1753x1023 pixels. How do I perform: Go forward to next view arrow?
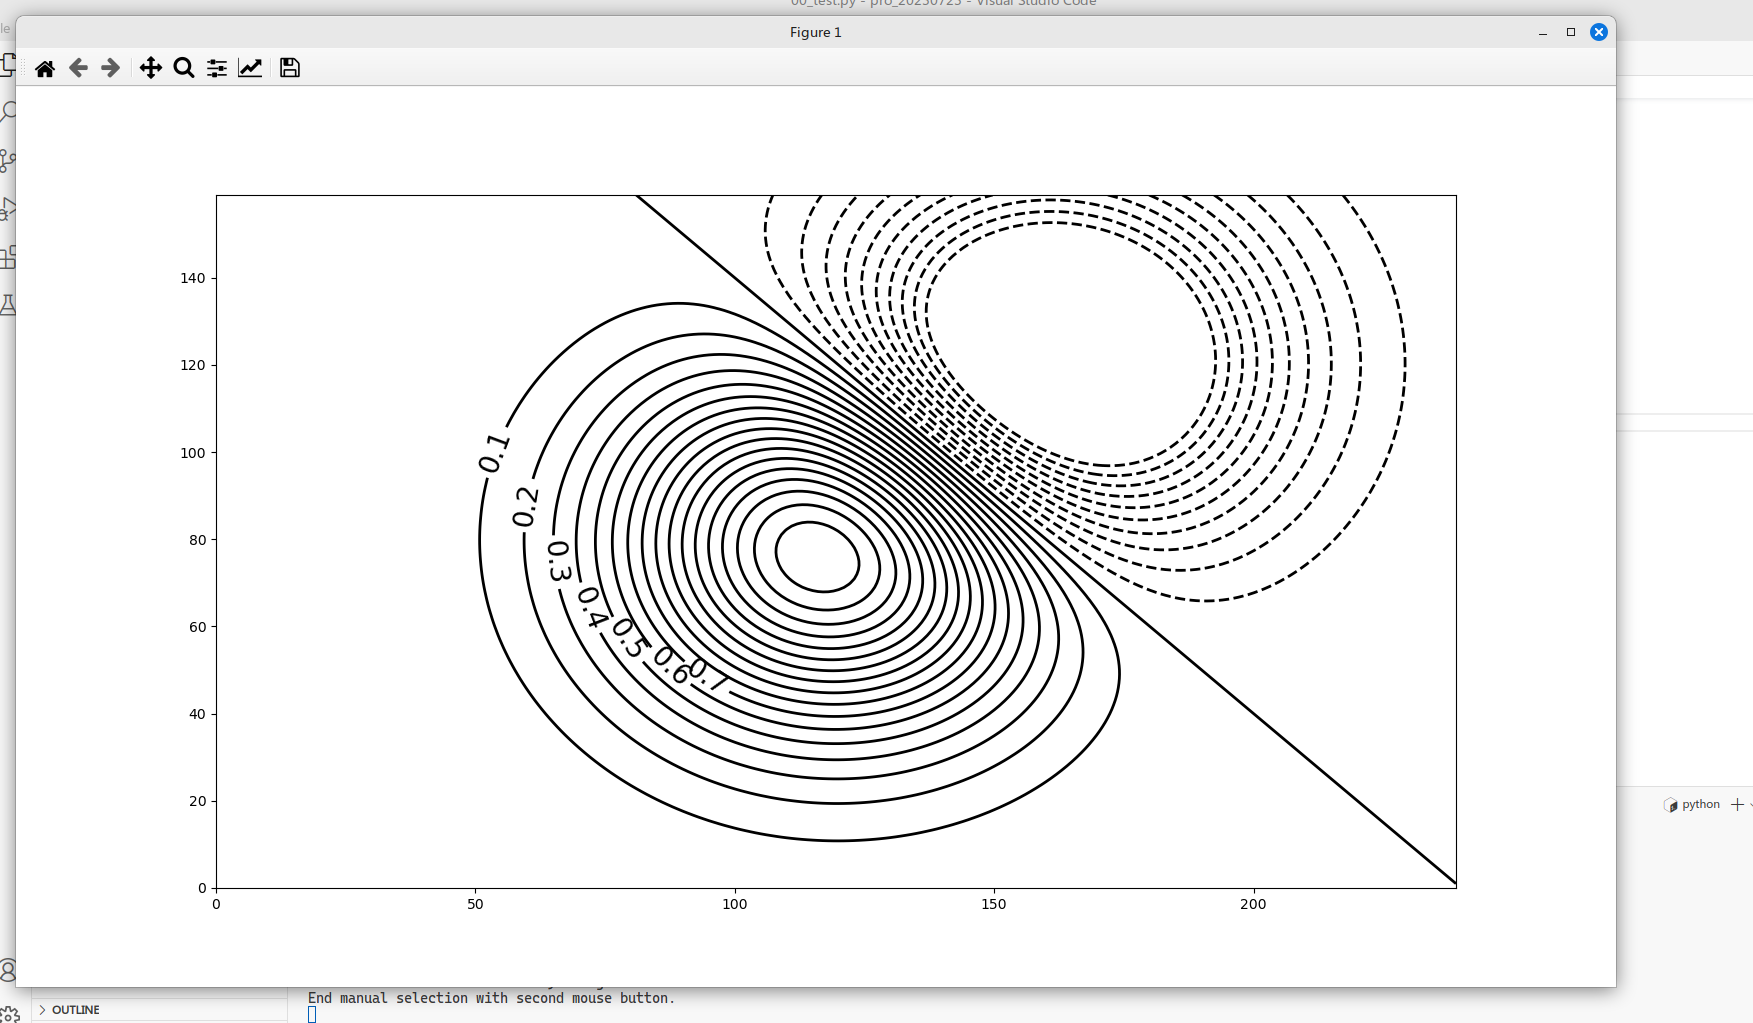point(111,68)
